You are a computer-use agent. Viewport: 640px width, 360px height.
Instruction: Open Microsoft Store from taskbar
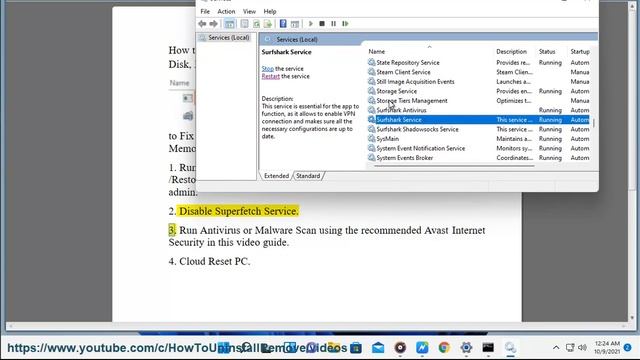tap(356, 348)
